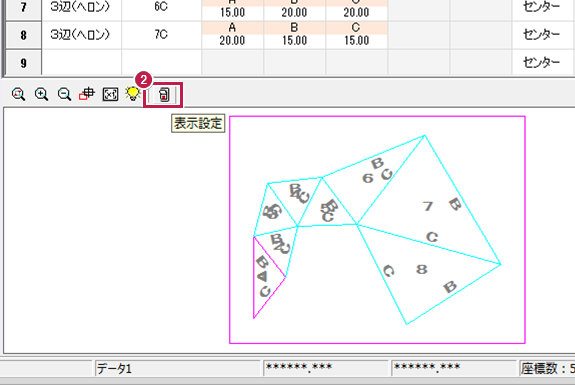Click side C value 20.00 in row 7

356,12
